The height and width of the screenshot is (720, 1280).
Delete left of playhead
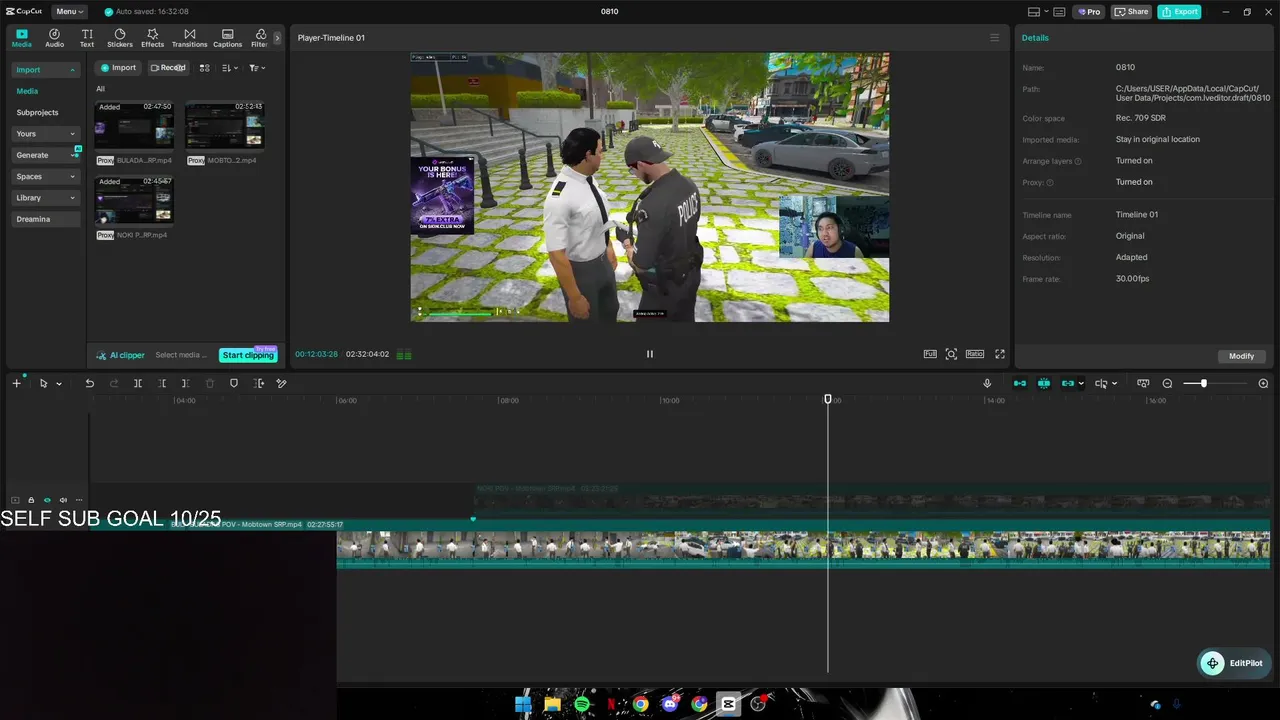coord(162,383)
